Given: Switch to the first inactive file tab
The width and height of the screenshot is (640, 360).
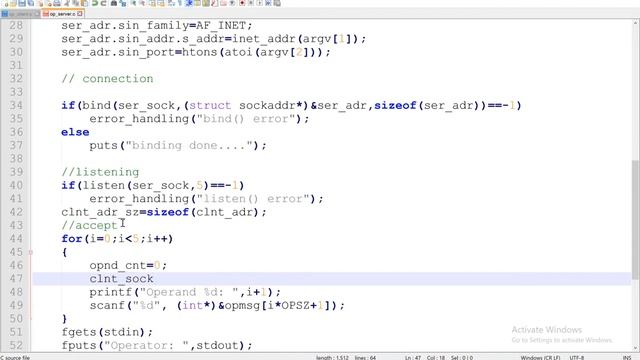Looking at the screenshot, I should point(20,14).
